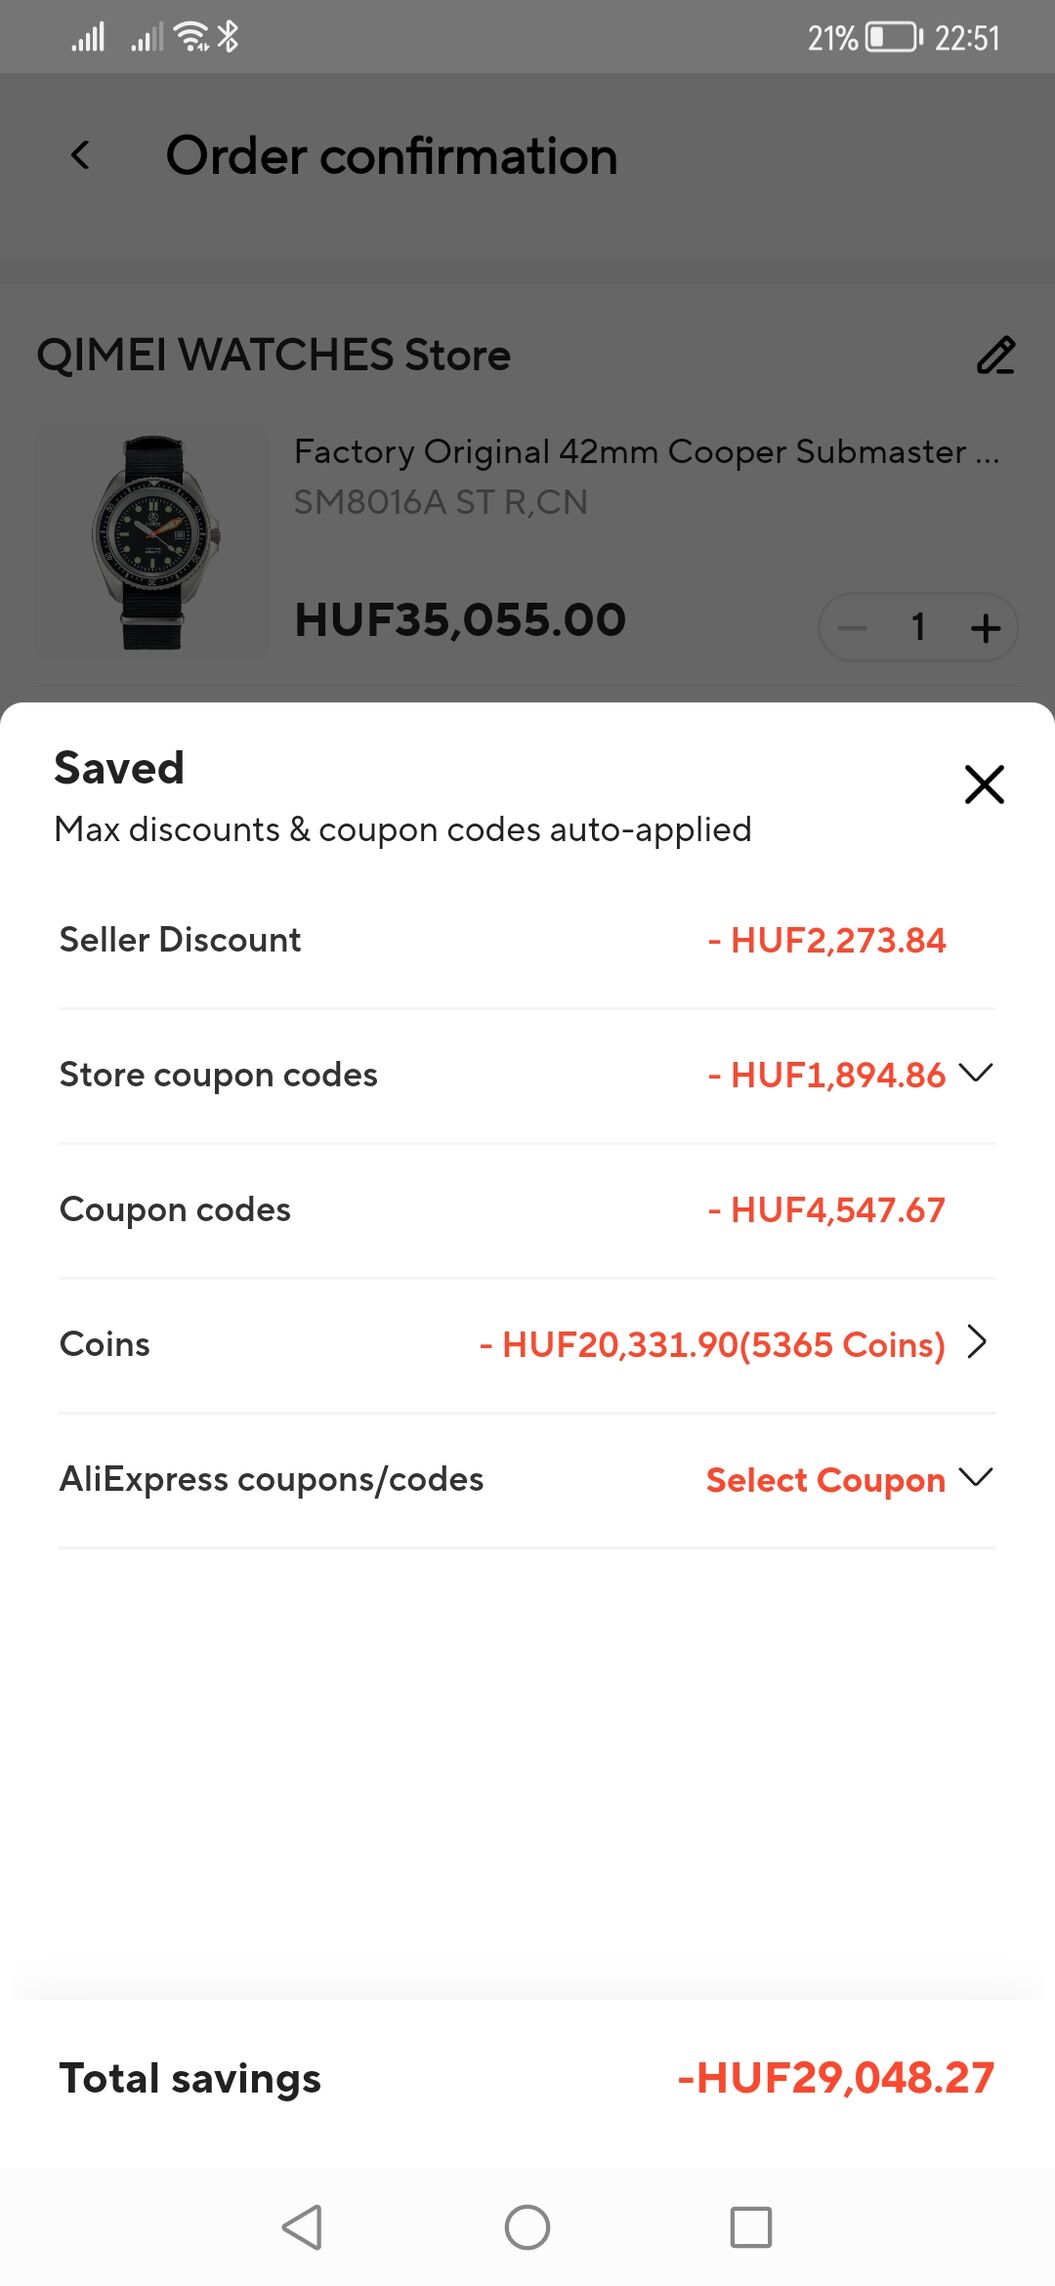Tap the Coins discount amount
The width and height of the screenshot is (1055, 2286).
(x=712, y=1344)
